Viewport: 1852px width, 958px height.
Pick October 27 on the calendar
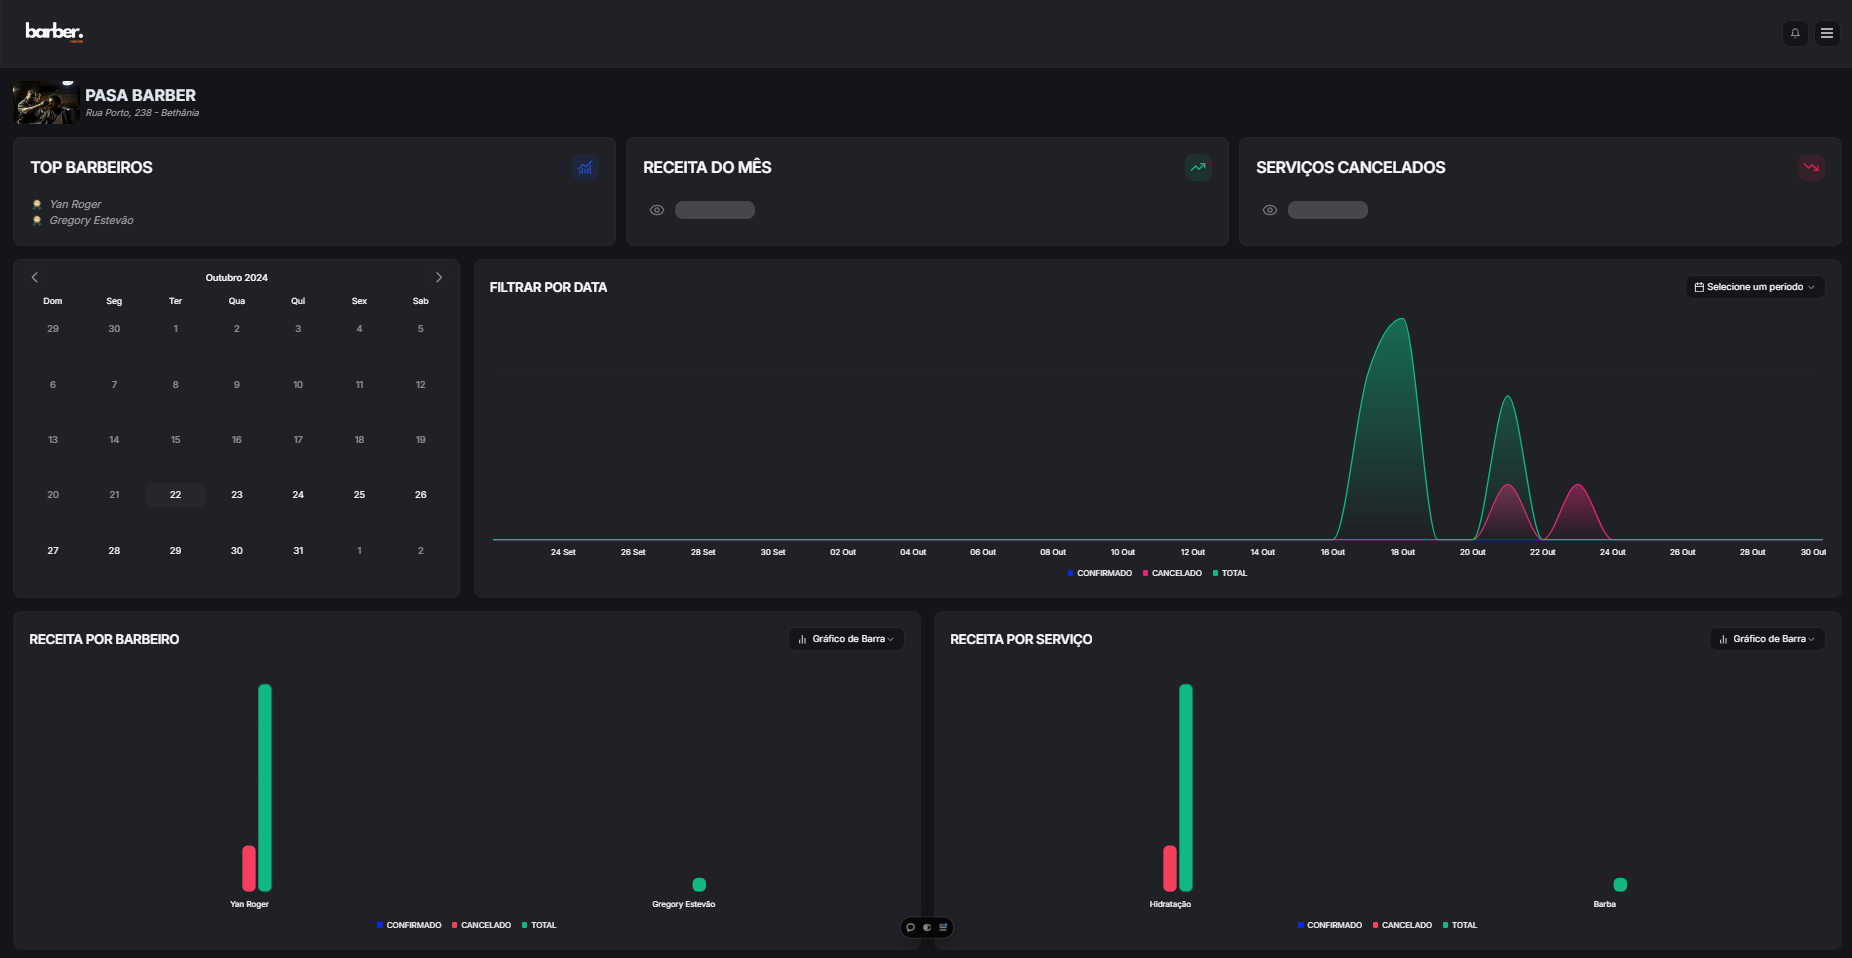pos(53,551)
